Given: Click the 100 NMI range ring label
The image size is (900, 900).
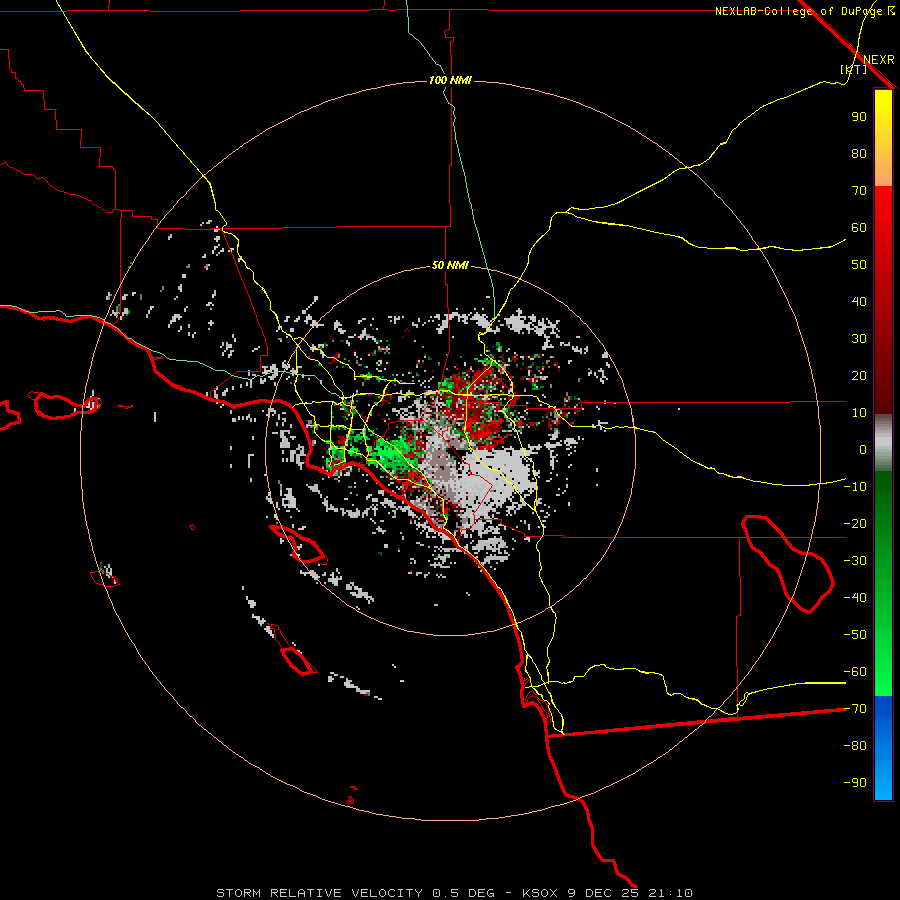Looking at the screenshot, I should (x=450, y=80).
